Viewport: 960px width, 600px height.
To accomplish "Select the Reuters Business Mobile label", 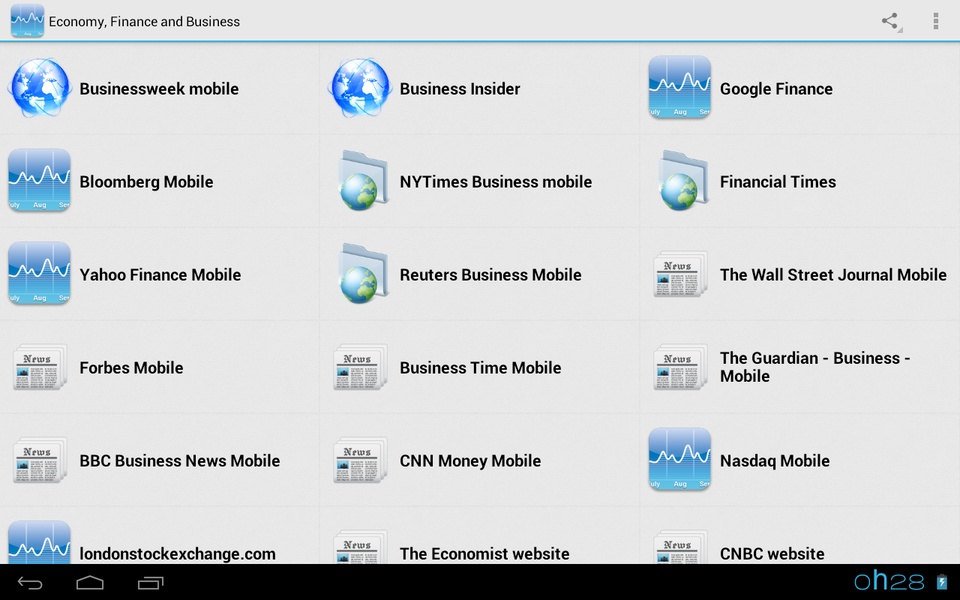I will (490, 275).
